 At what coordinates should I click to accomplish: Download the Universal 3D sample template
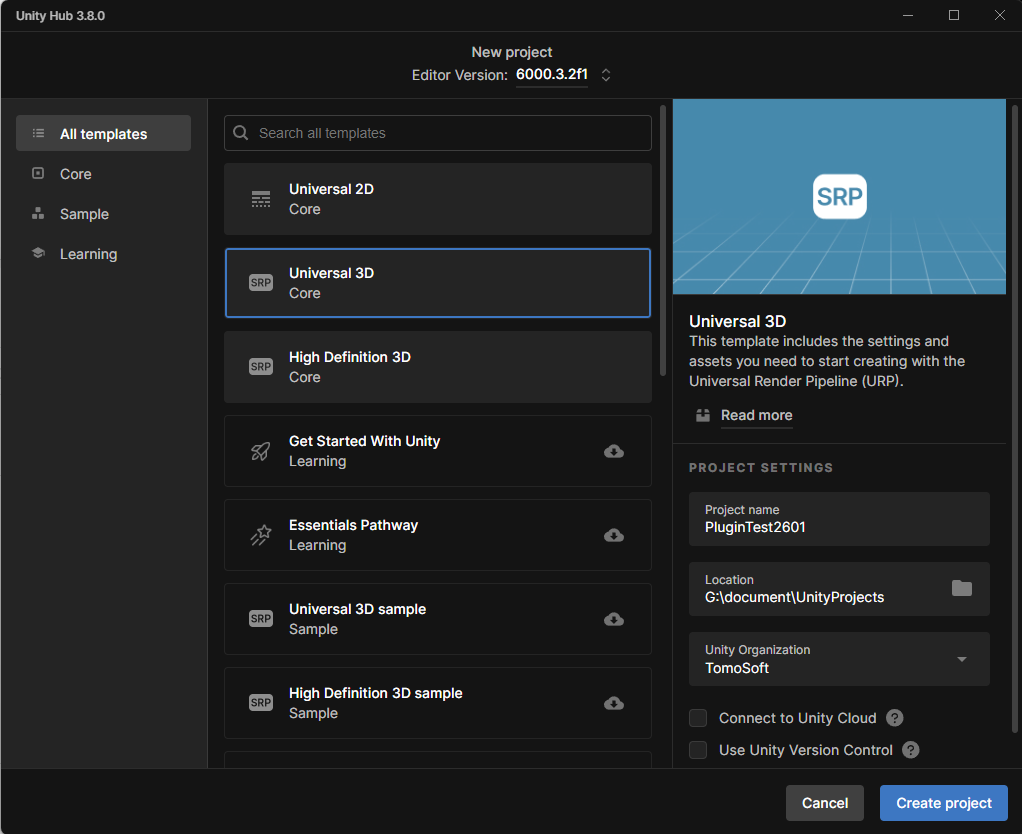click(x=614, y=619)
